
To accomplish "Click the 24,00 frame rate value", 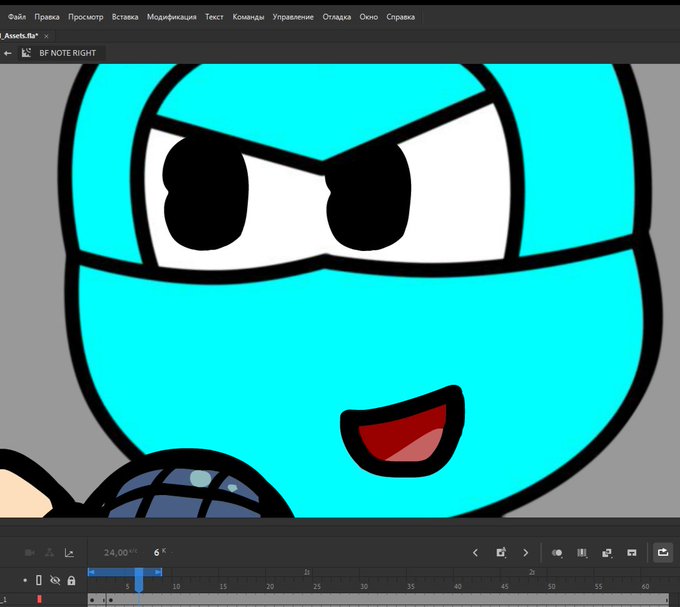I will pos(116,552).
